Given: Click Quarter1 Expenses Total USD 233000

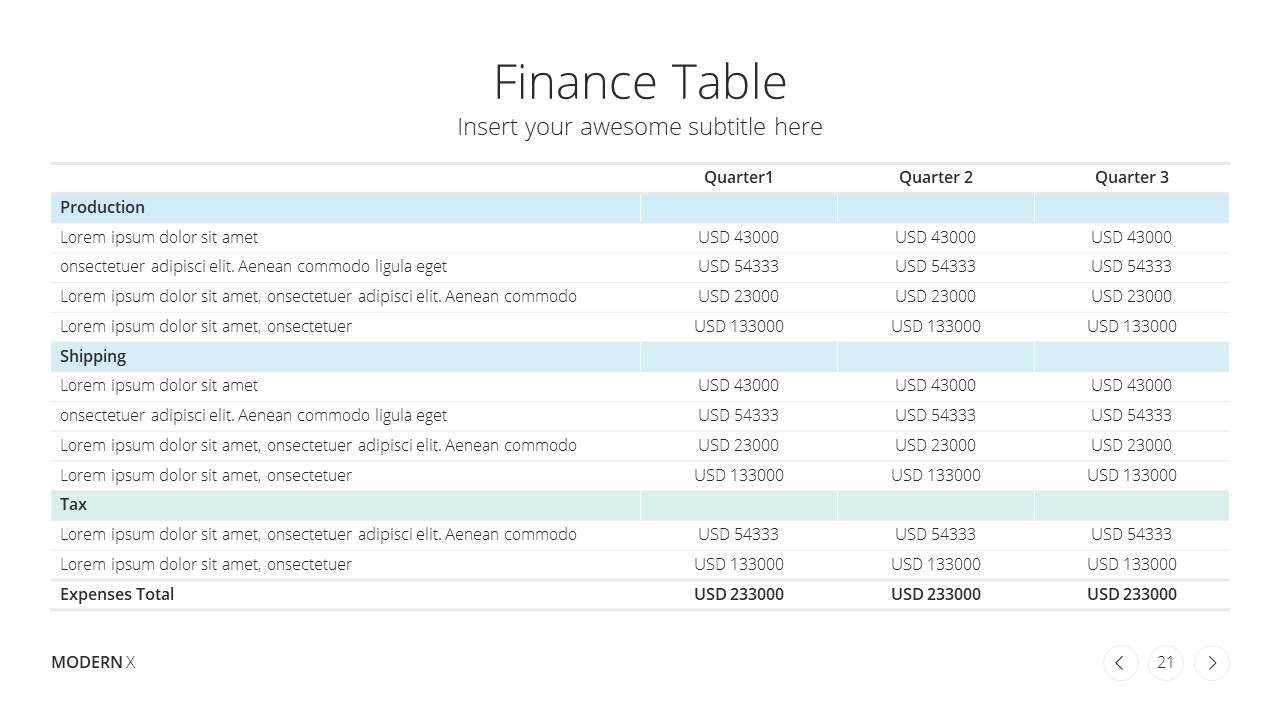Looking at the screenshot, I should (x=739, y=594).
